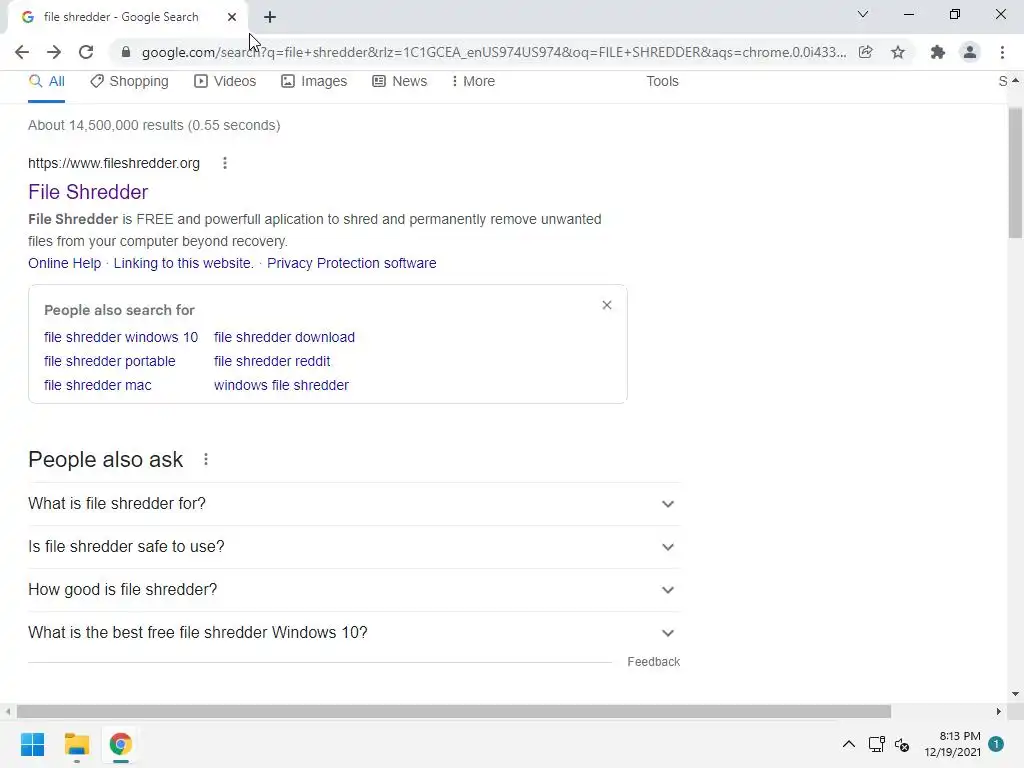Open People also ask options menu

(206, 460)
